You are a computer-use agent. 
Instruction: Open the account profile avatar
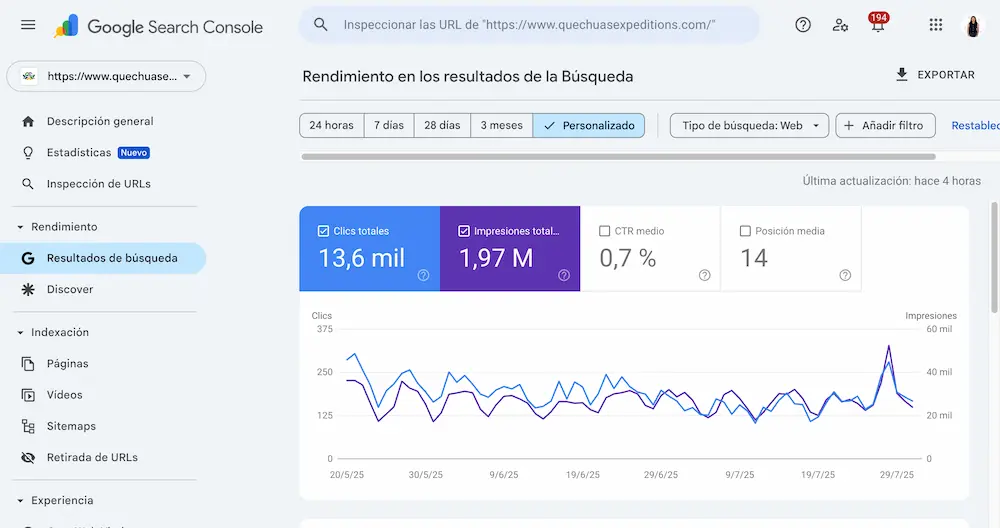click(973, 26)
